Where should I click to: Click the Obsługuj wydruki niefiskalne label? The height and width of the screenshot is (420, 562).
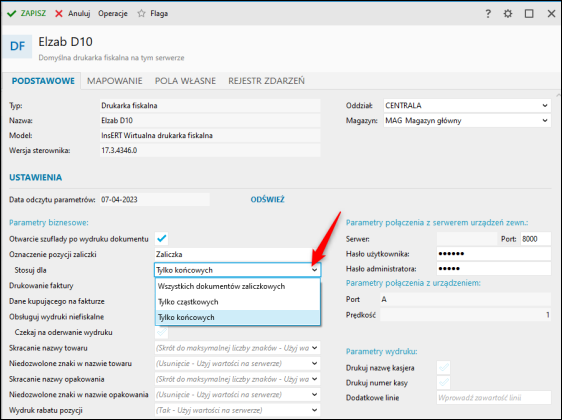pyautogui.click(x=56, y=317)
